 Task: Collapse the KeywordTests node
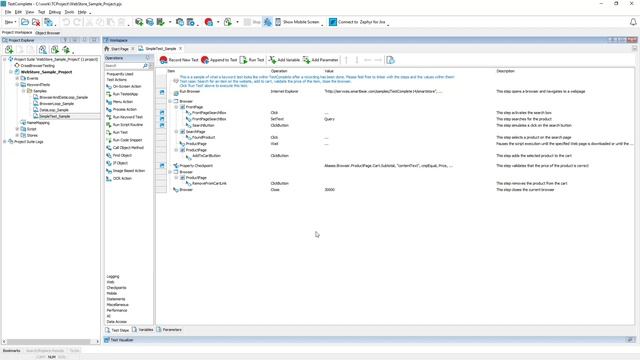pos(17,85)
